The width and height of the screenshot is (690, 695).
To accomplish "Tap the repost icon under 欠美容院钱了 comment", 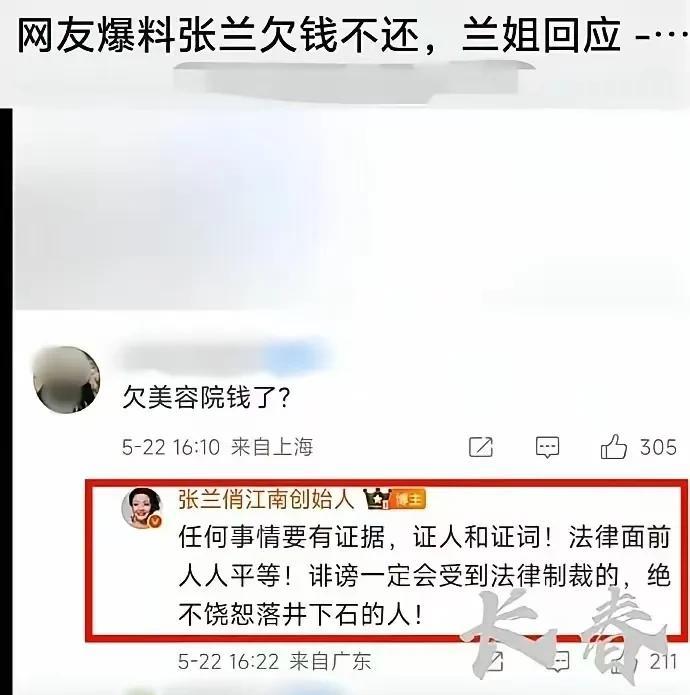I will coord(481,447).
